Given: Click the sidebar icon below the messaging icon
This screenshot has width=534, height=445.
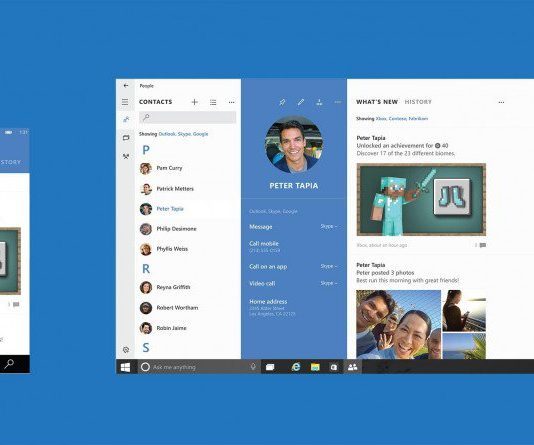Looking at the screenshot, I should pyautogui.click(x=126, y=156).
